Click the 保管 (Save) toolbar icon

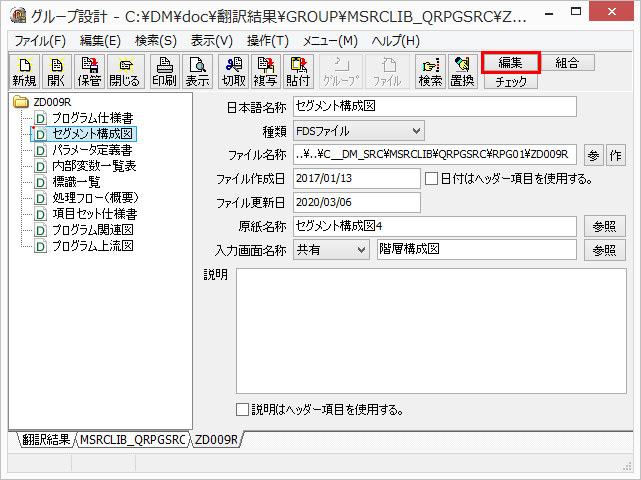(90, 72)
